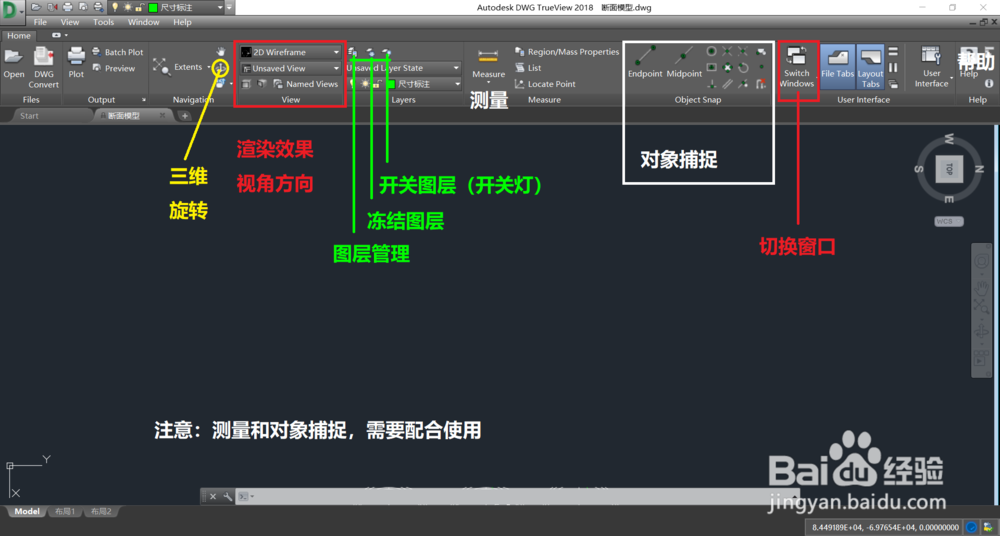
Task: Open the Tools menu
Action: 103,22
